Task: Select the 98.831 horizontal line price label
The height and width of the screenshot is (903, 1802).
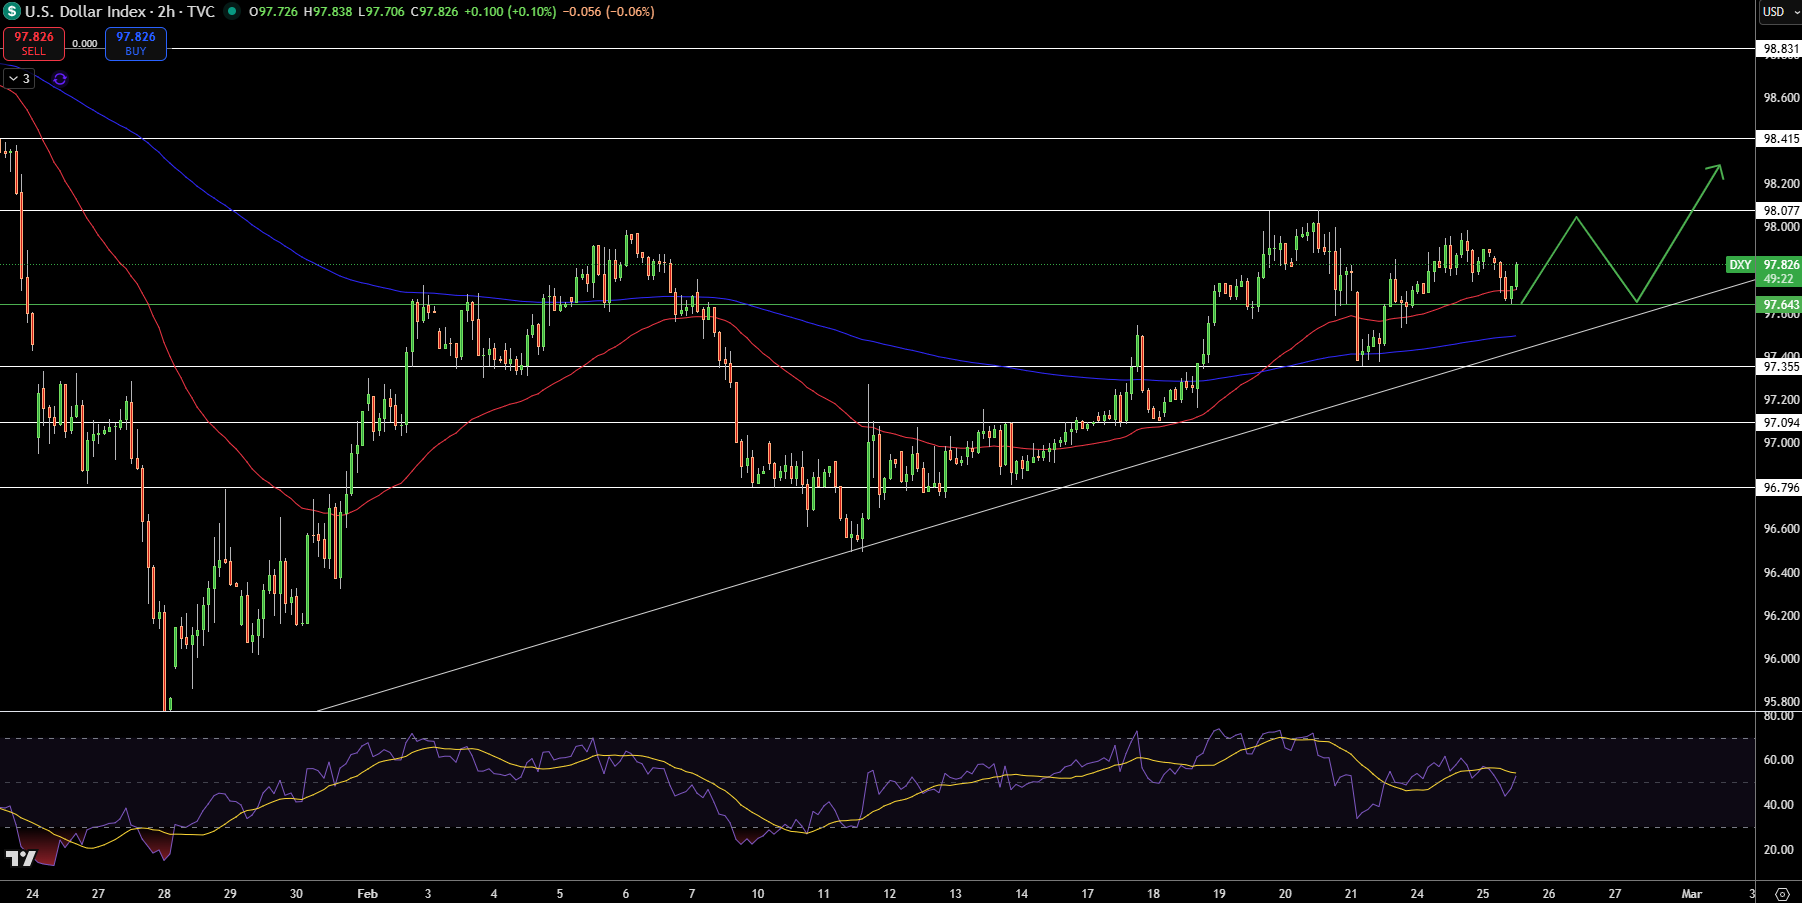Action: tap(1780, 48)
